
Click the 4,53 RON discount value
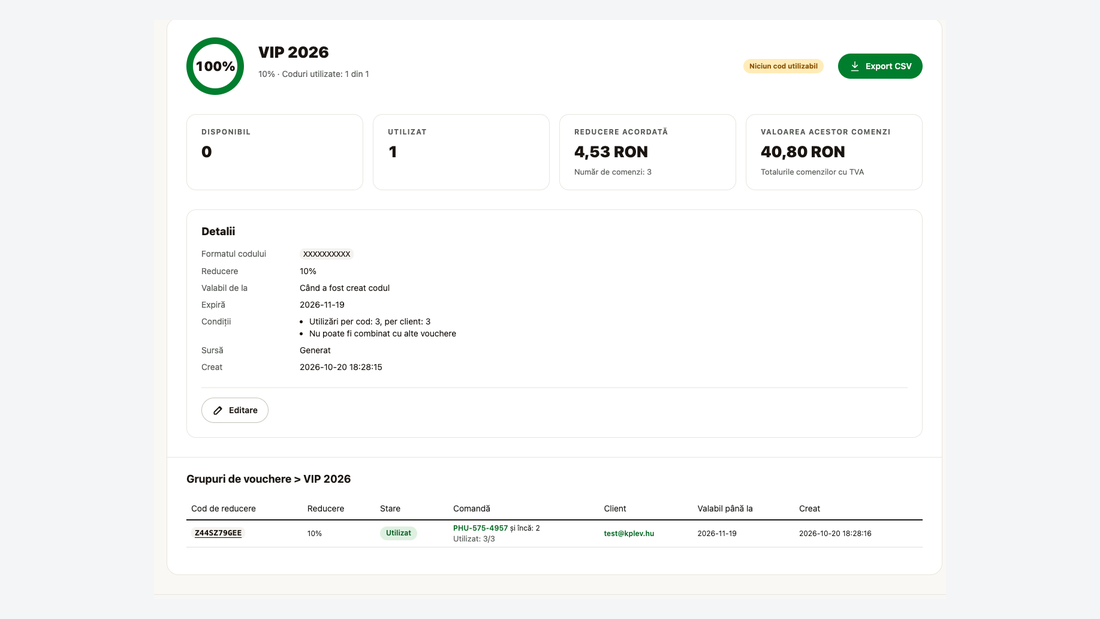pos(611,152)
